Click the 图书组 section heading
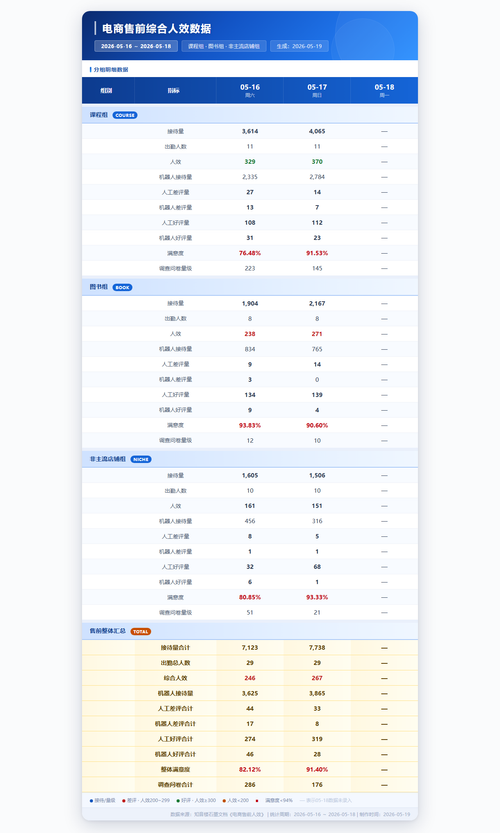Screen dimensions: 500x833 pos(99,287)
